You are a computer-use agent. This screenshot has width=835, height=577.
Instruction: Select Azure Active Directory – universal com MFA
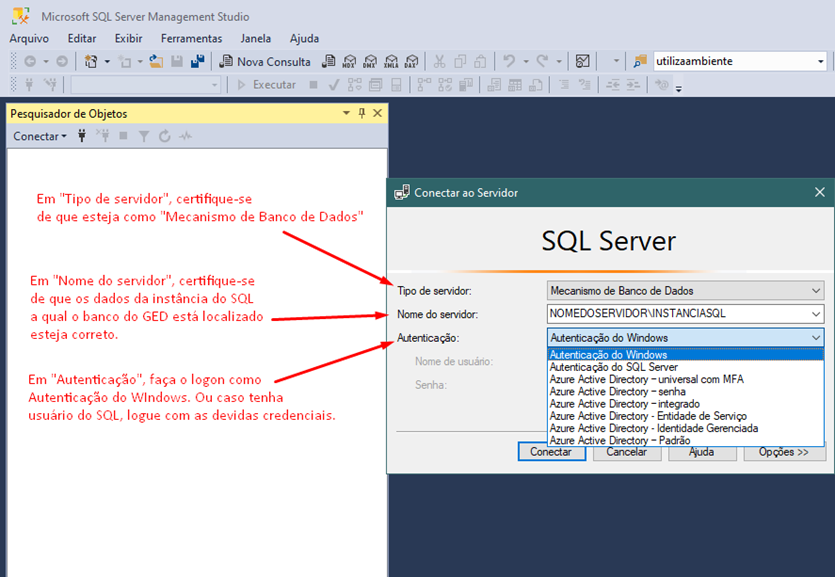pos(685,379)
